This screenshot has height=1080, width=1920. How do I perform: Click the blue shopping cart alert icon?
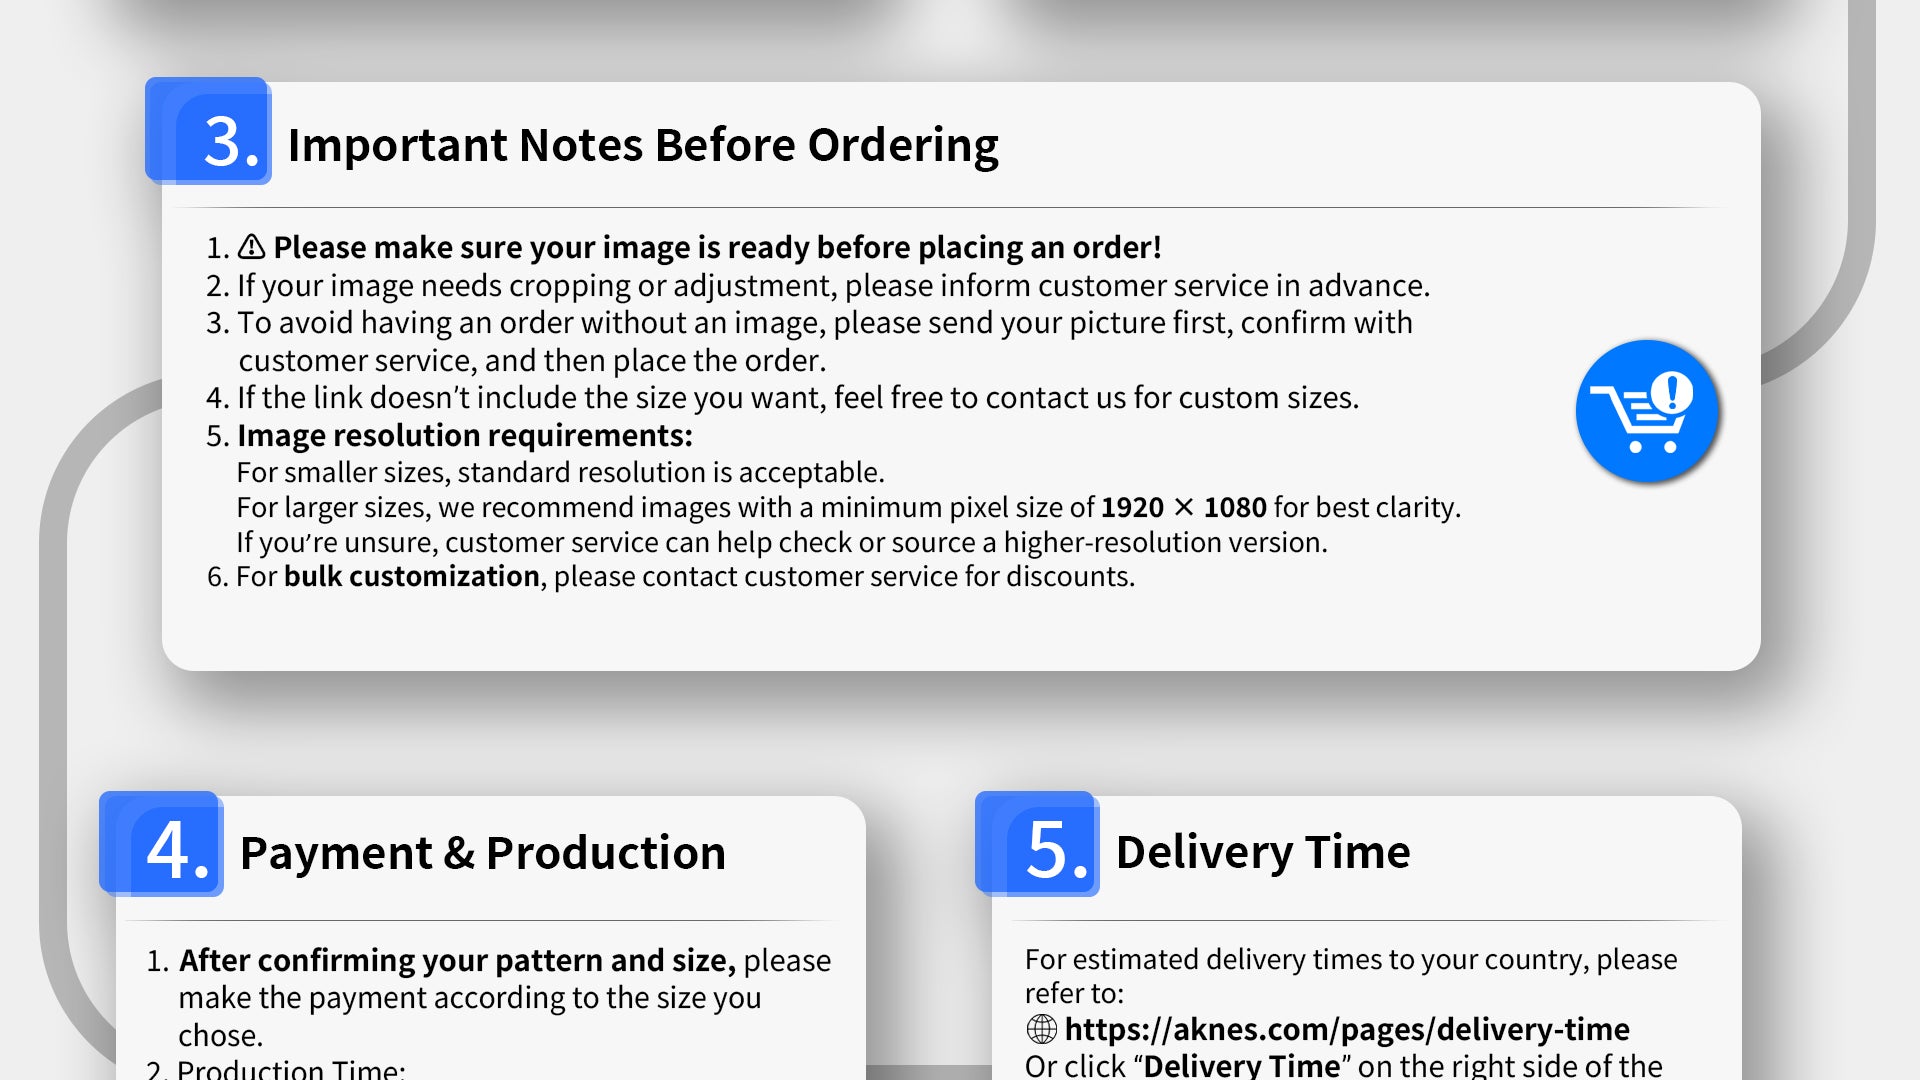pos(1647,411)
